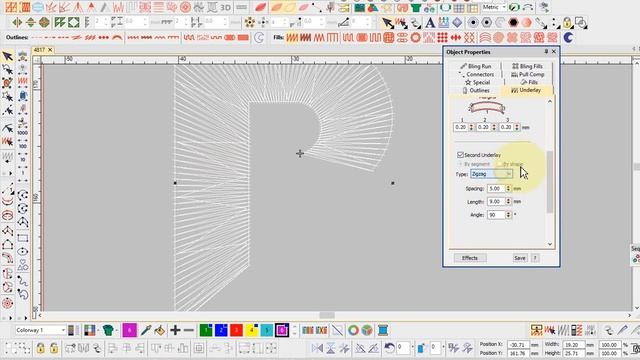
Task: Click the Effects button
Action: point(470,258)
